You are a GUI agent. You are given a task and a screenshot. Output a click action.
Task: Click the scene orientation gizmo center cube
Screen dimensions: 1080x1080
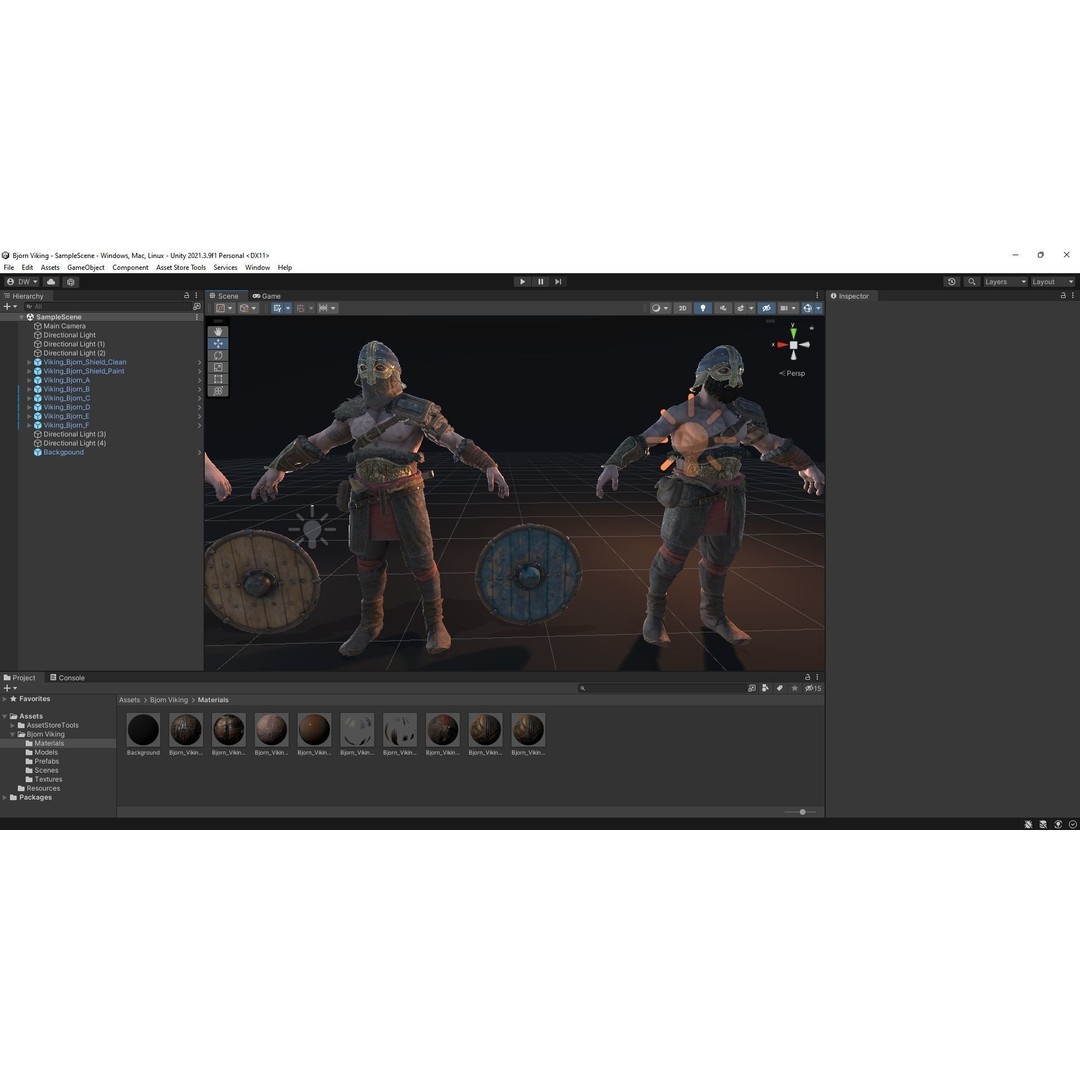coord(793,345)
